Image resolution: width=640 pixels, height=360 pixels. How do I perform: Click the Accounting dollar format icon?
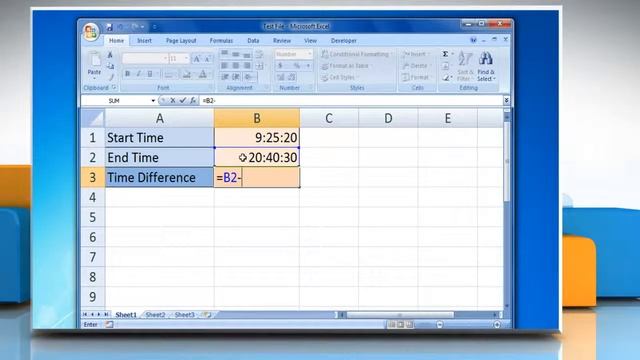coord(280,66)
